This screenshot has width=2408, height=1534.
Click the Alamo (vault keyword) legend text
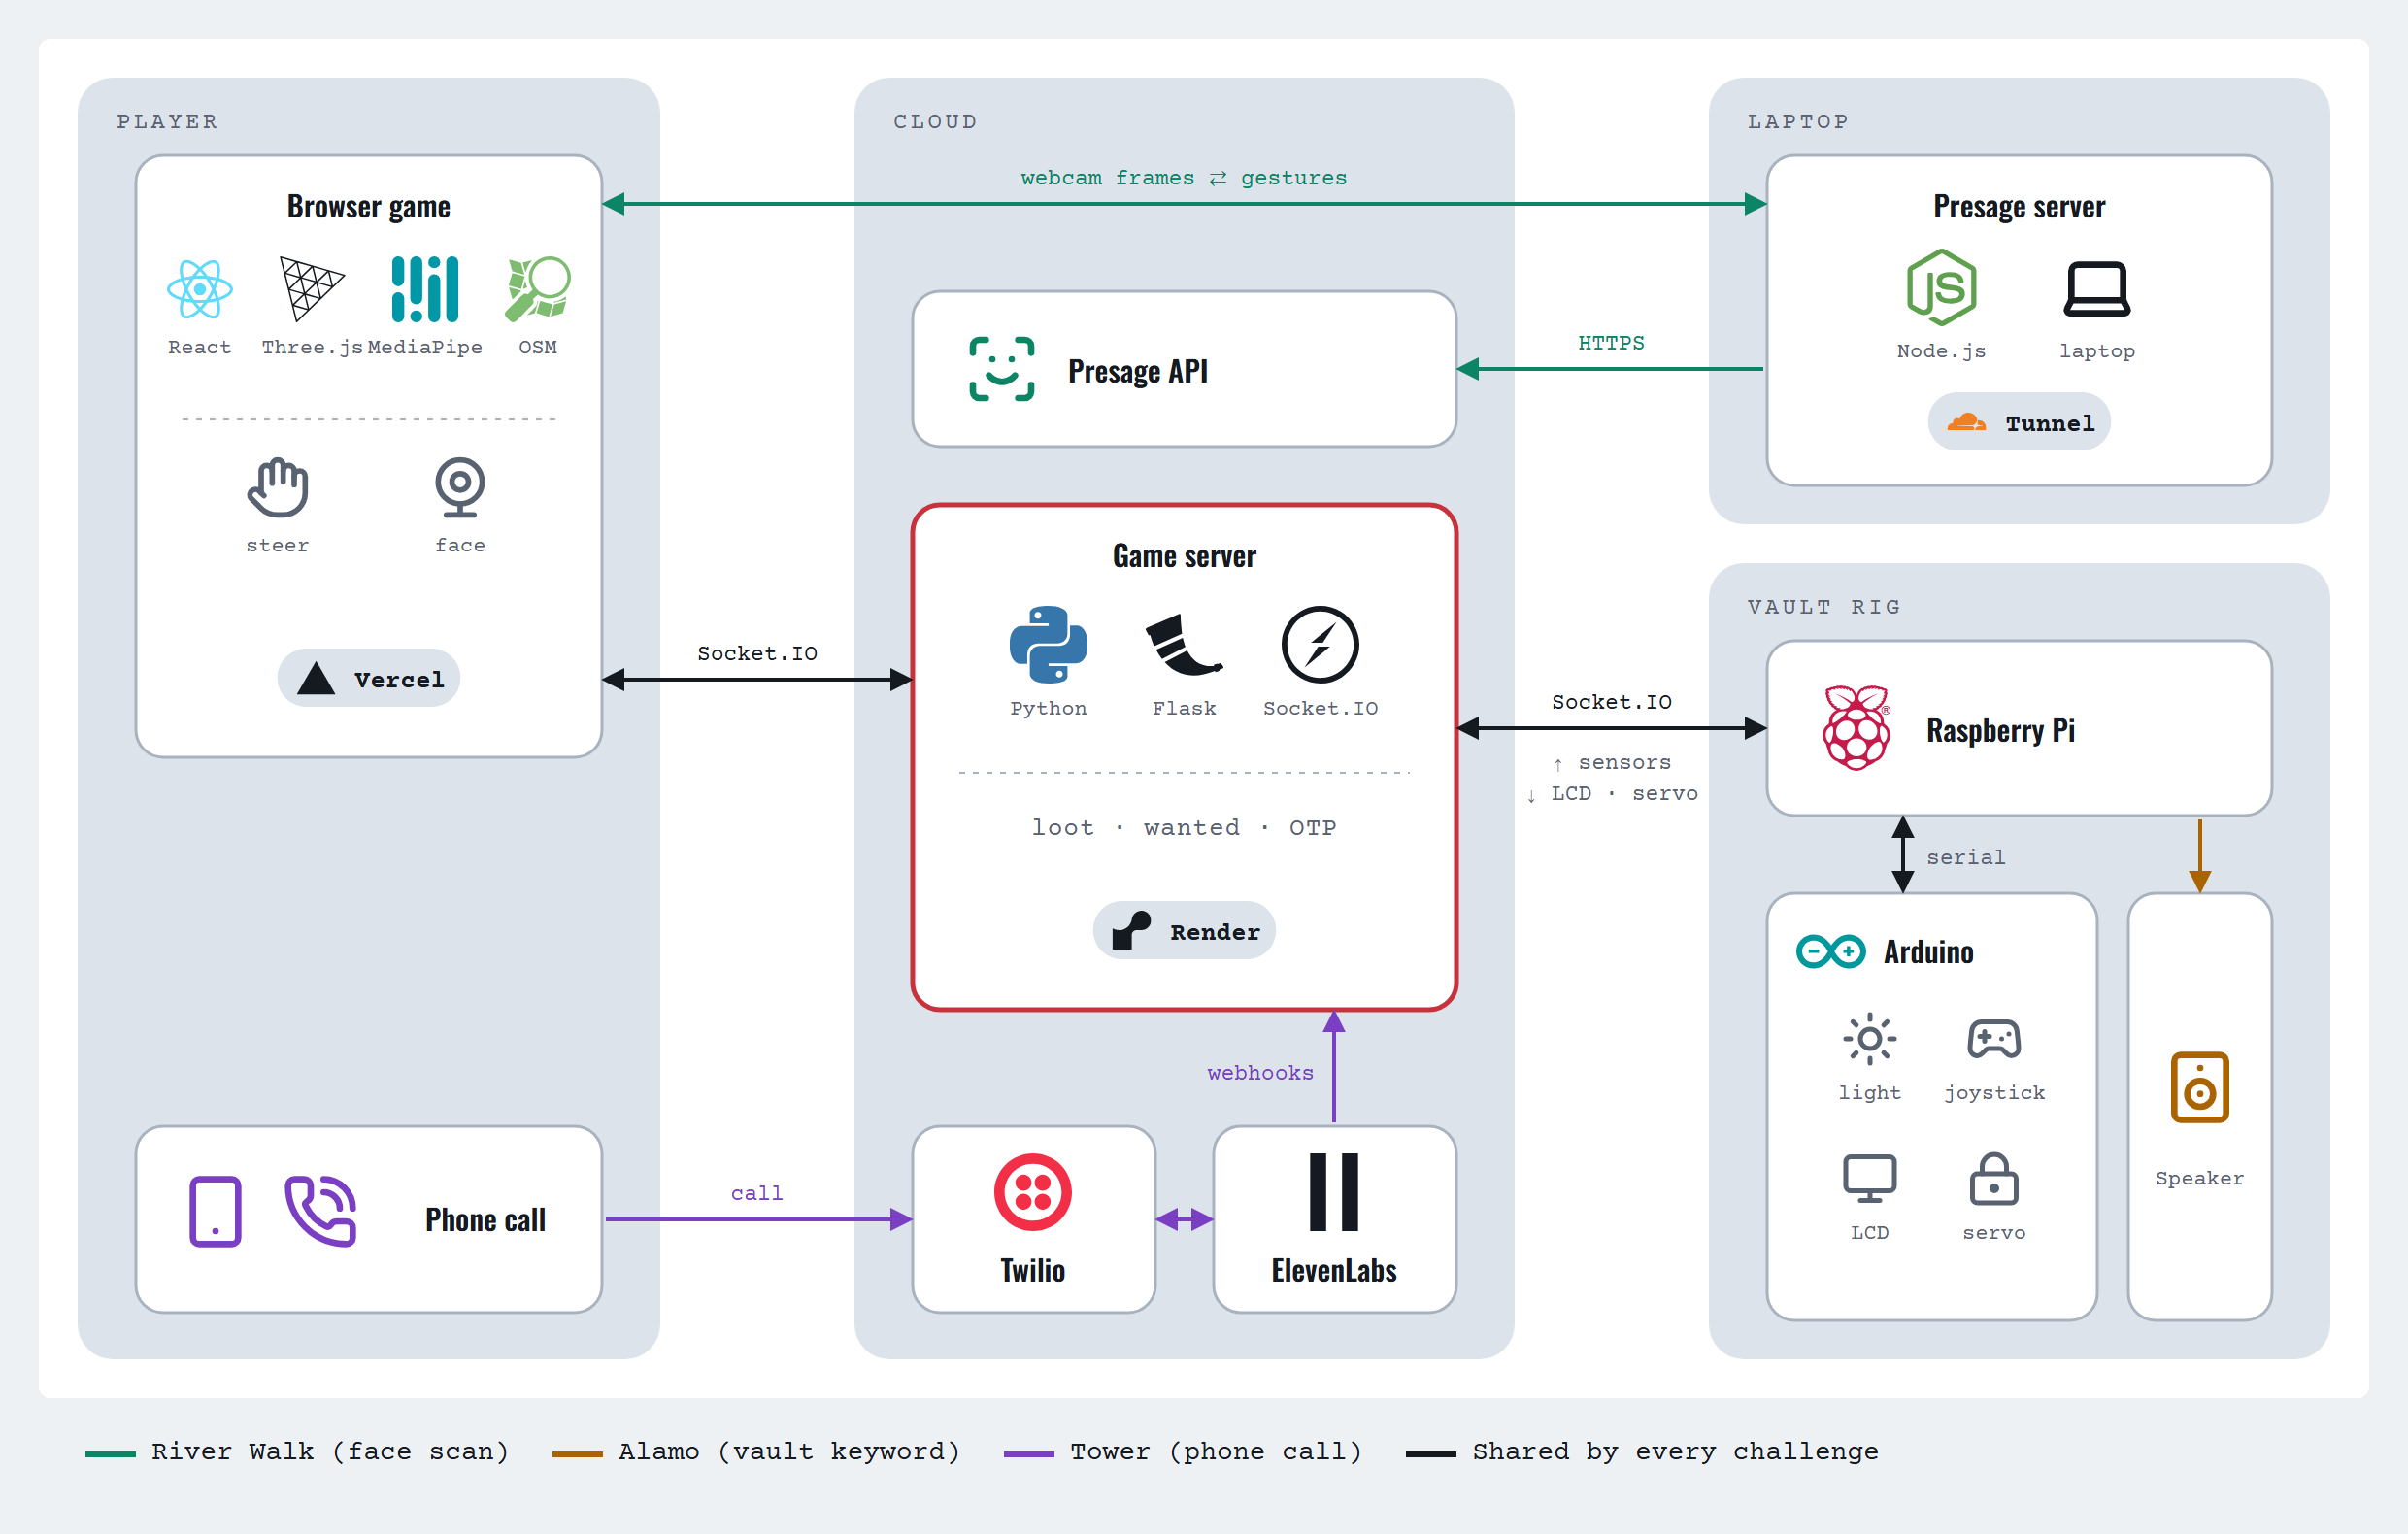tap(789, 1451)
